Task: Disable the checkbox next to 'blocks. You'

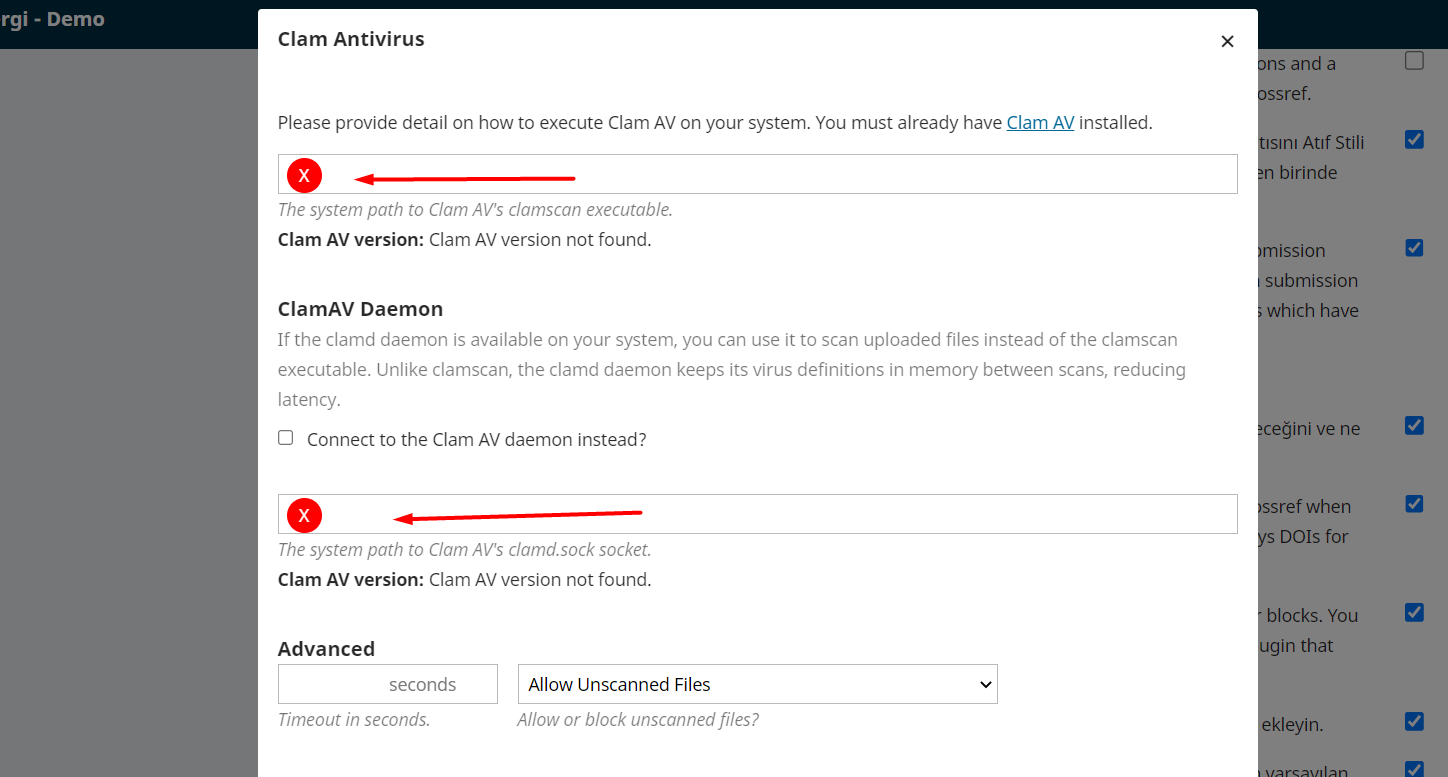Action: pos(1414,612)
